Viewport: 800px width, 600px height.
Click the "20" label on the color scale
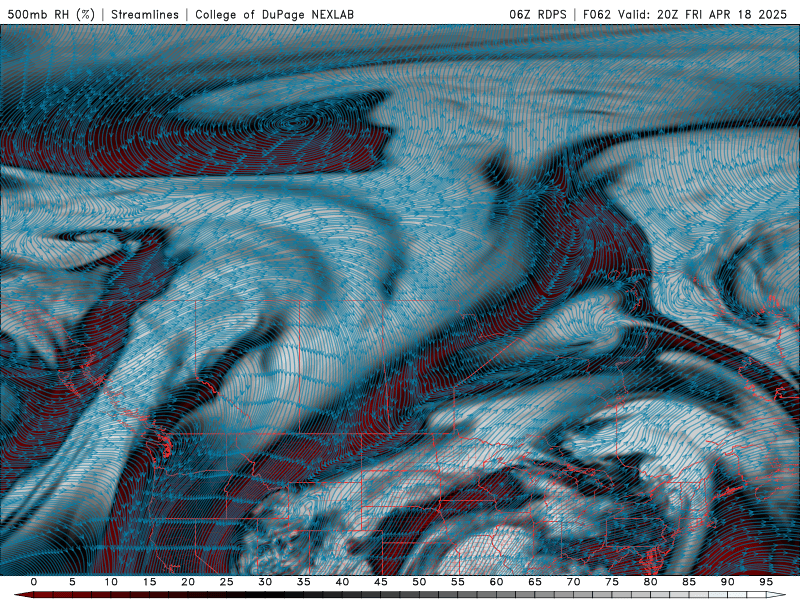188,582
